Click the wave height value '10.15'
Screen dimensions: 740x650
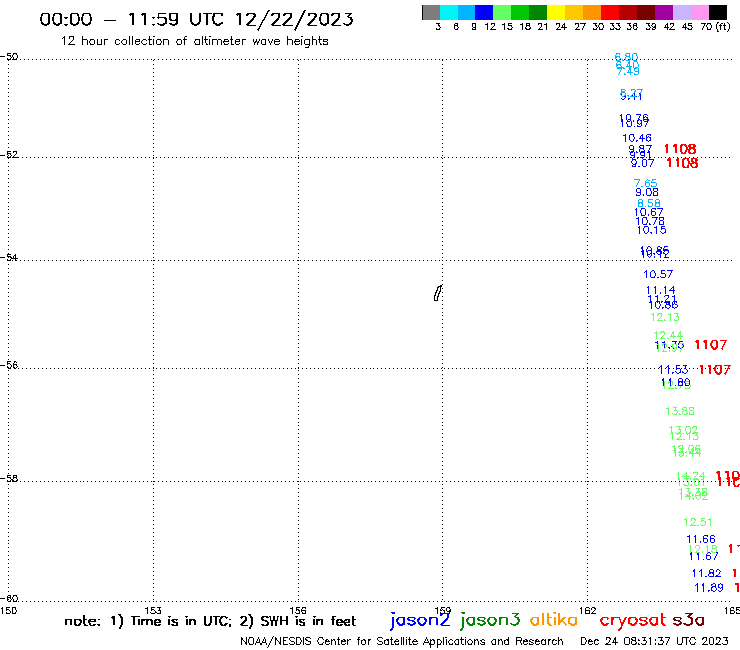click(651, 230)
